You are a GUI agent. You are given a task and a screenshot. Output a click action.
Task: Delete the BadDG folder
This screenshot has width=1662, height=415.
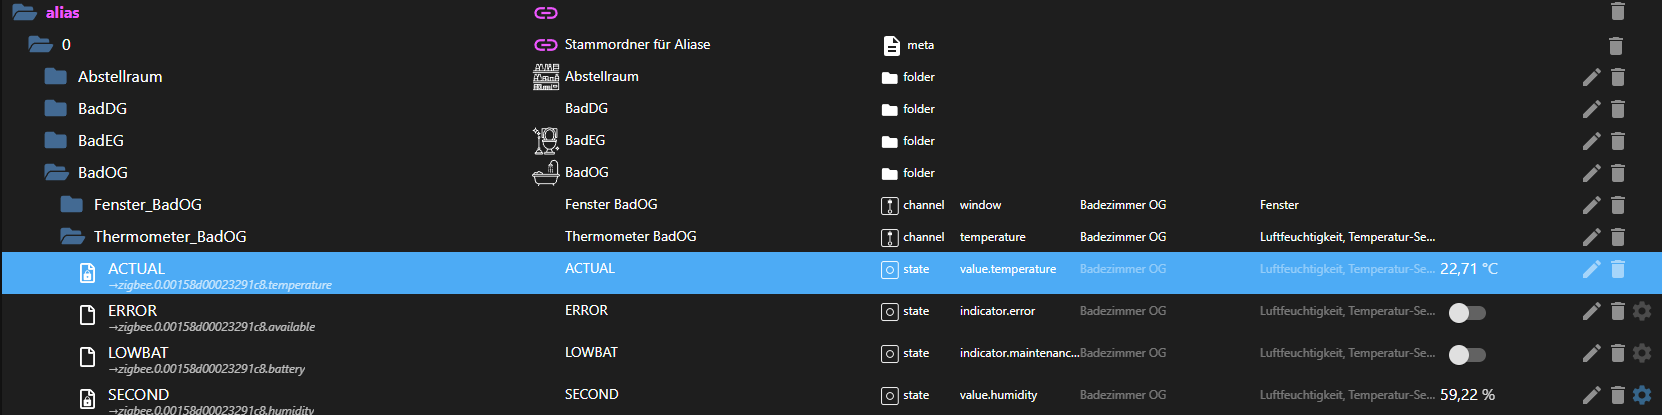tap(1618, 109)
